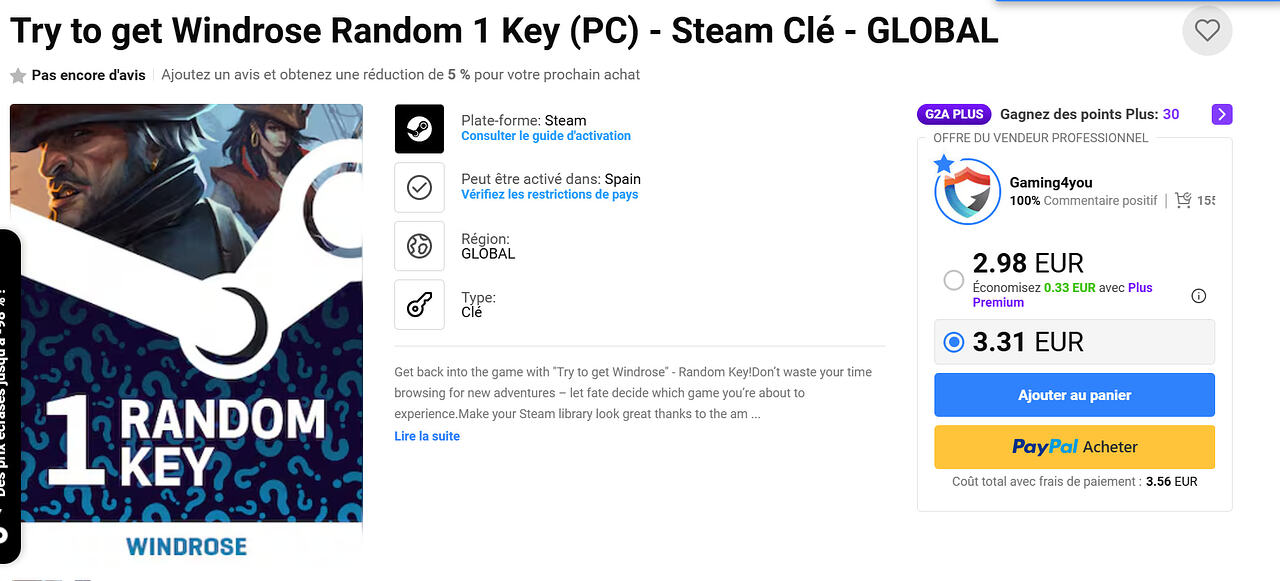Click the G2A PLUS badge

coord(954,114)
